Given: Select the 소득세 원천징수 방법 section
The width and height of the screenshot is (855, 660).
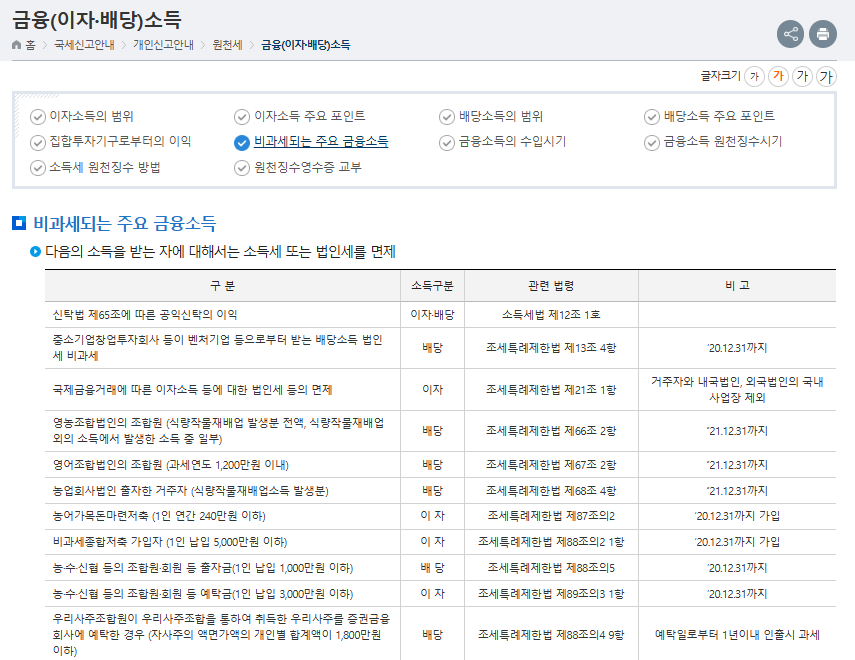Looking at the screenshot, I should tap(104, 167).
